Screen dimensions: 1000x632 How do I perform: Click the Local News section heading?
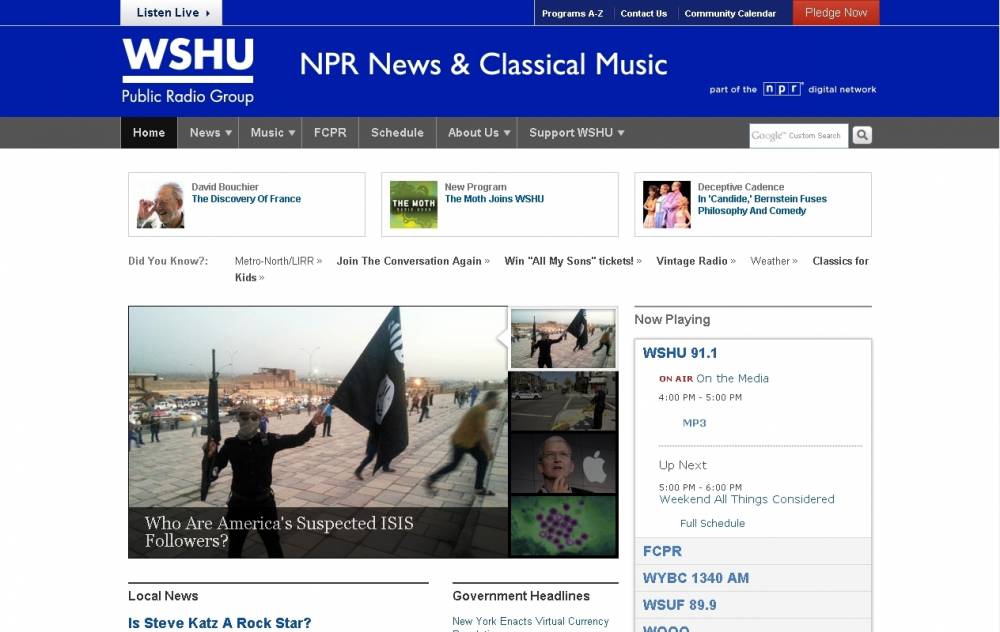(163, 596)
